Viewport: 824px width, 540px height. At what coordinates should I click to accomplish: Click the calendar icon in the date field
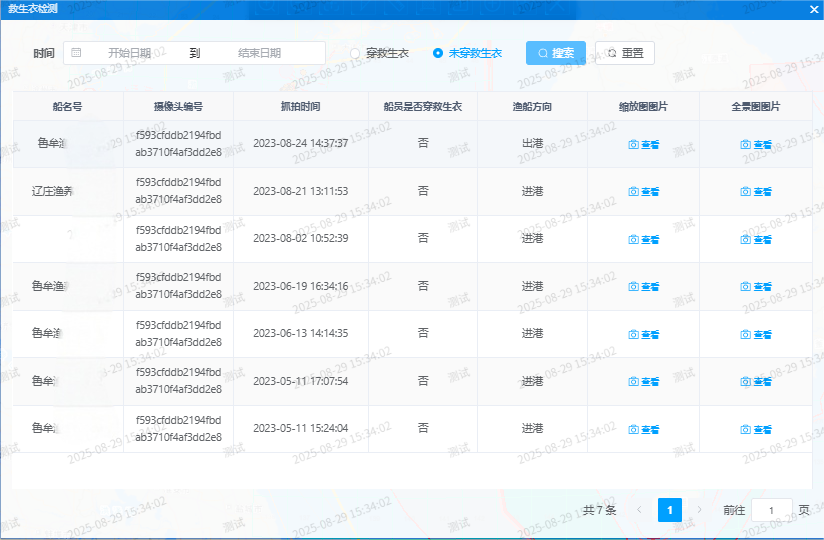tap(76, 53)
